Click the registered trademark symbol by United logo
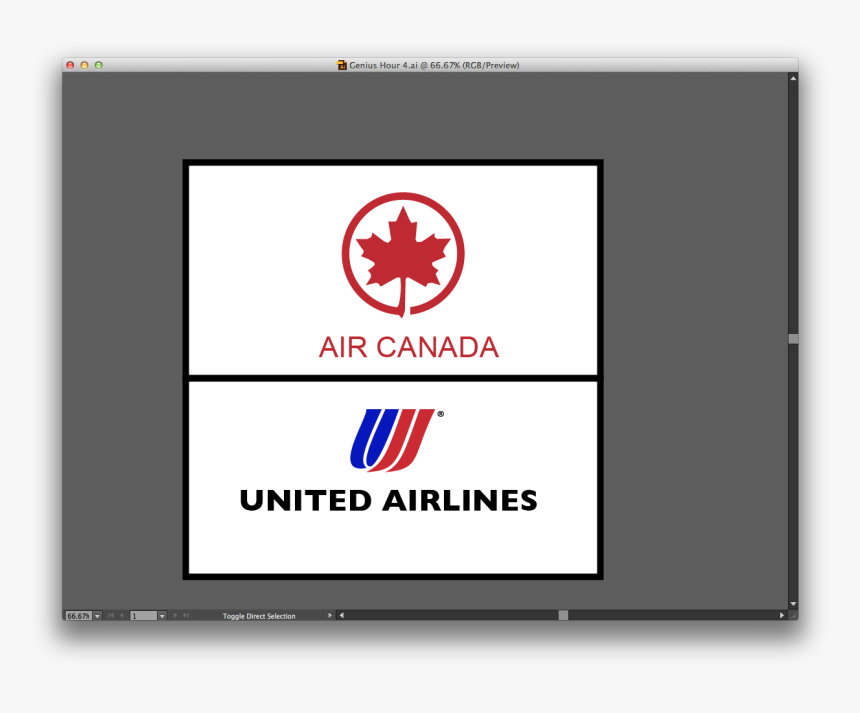The width and height of the screenshot is (860, 713). coord(440,414)
